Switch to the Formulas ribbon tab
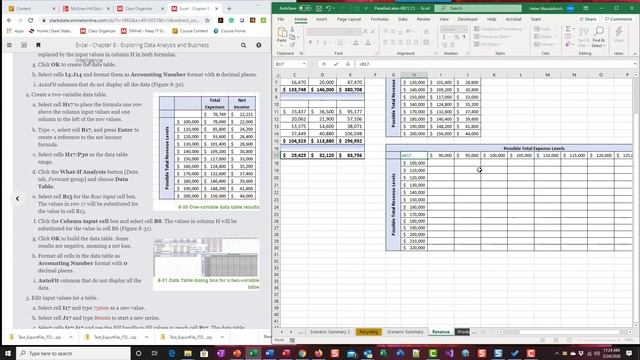Viewport: 640px width, 360px height. click(x=379, y=19)
